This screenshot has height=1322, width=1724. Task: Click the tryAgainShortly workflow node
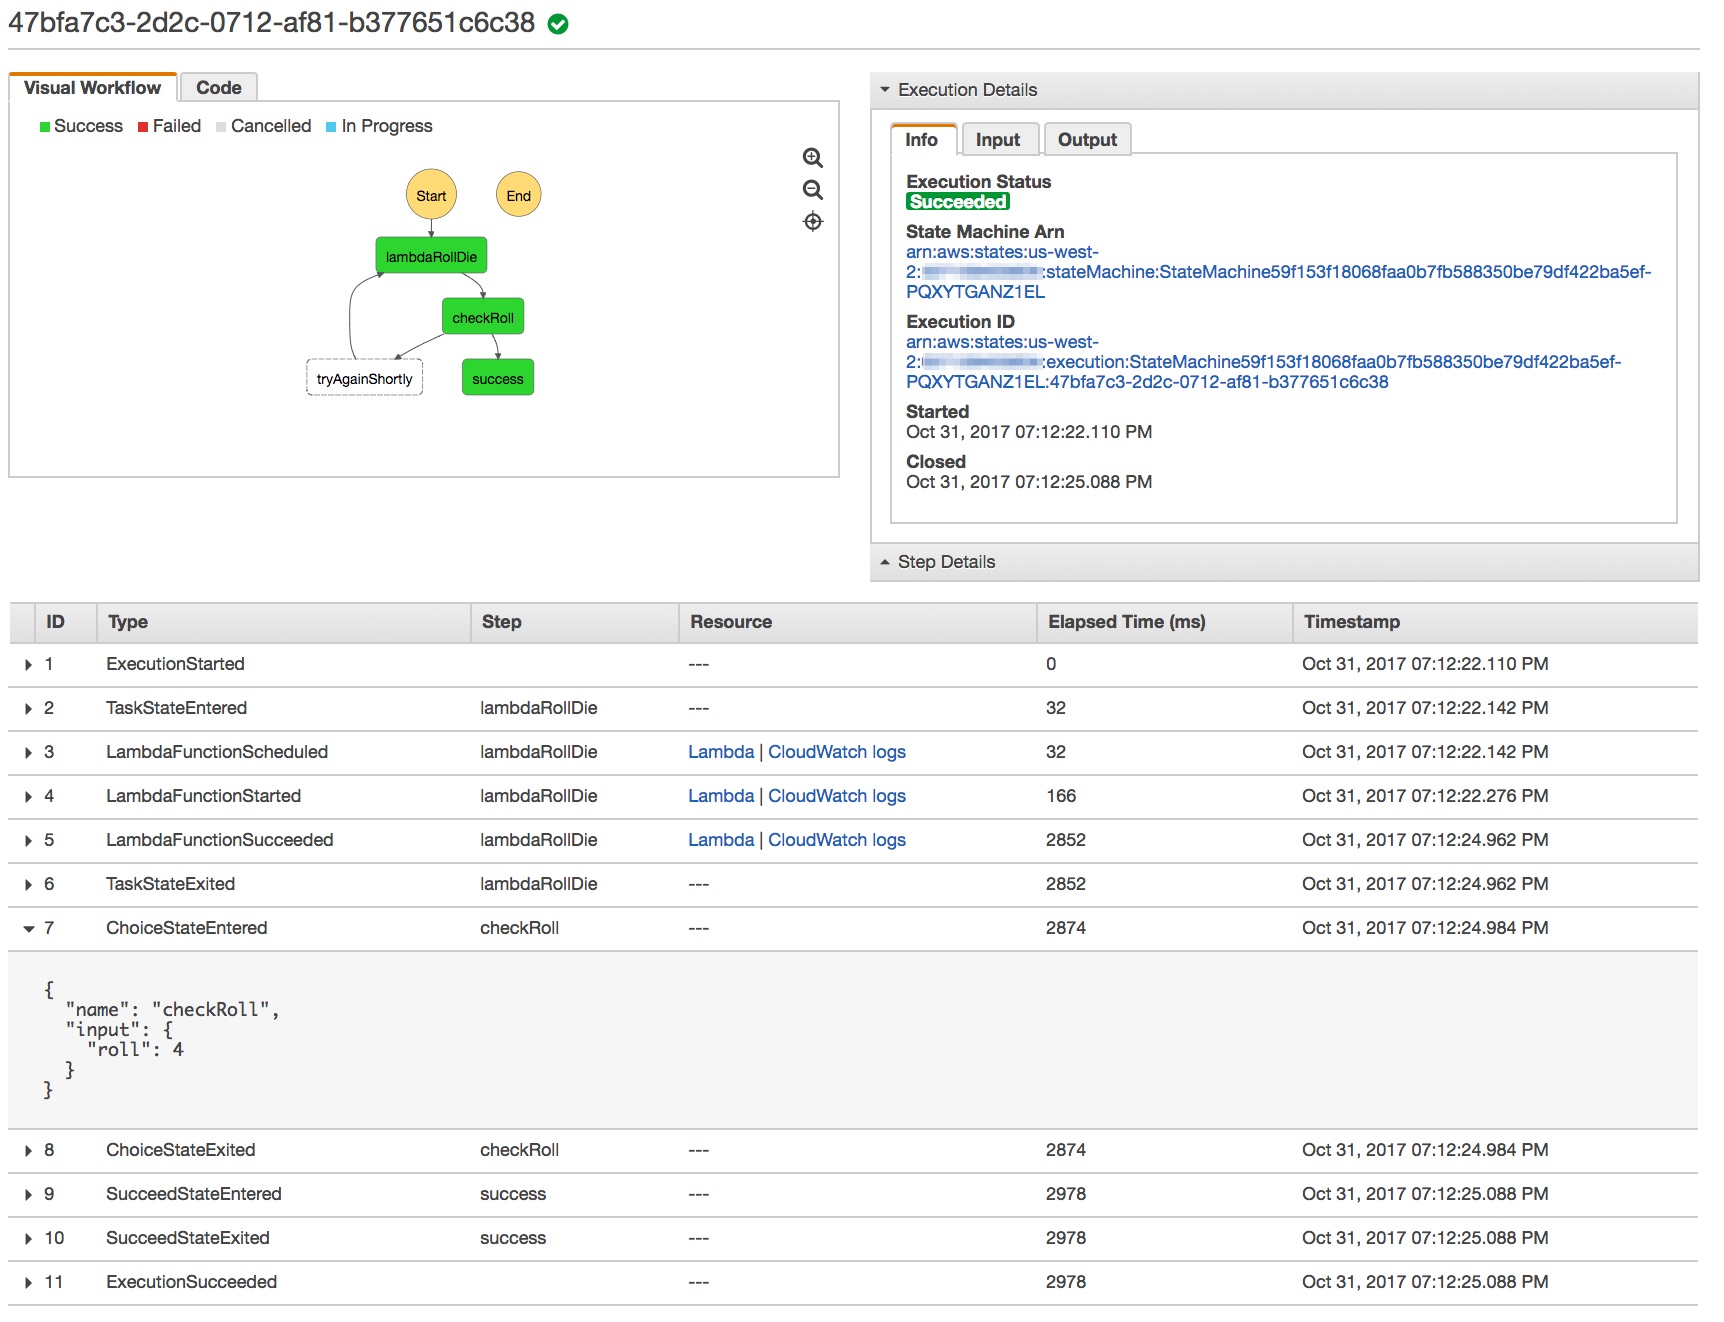[x=364, y=378]
